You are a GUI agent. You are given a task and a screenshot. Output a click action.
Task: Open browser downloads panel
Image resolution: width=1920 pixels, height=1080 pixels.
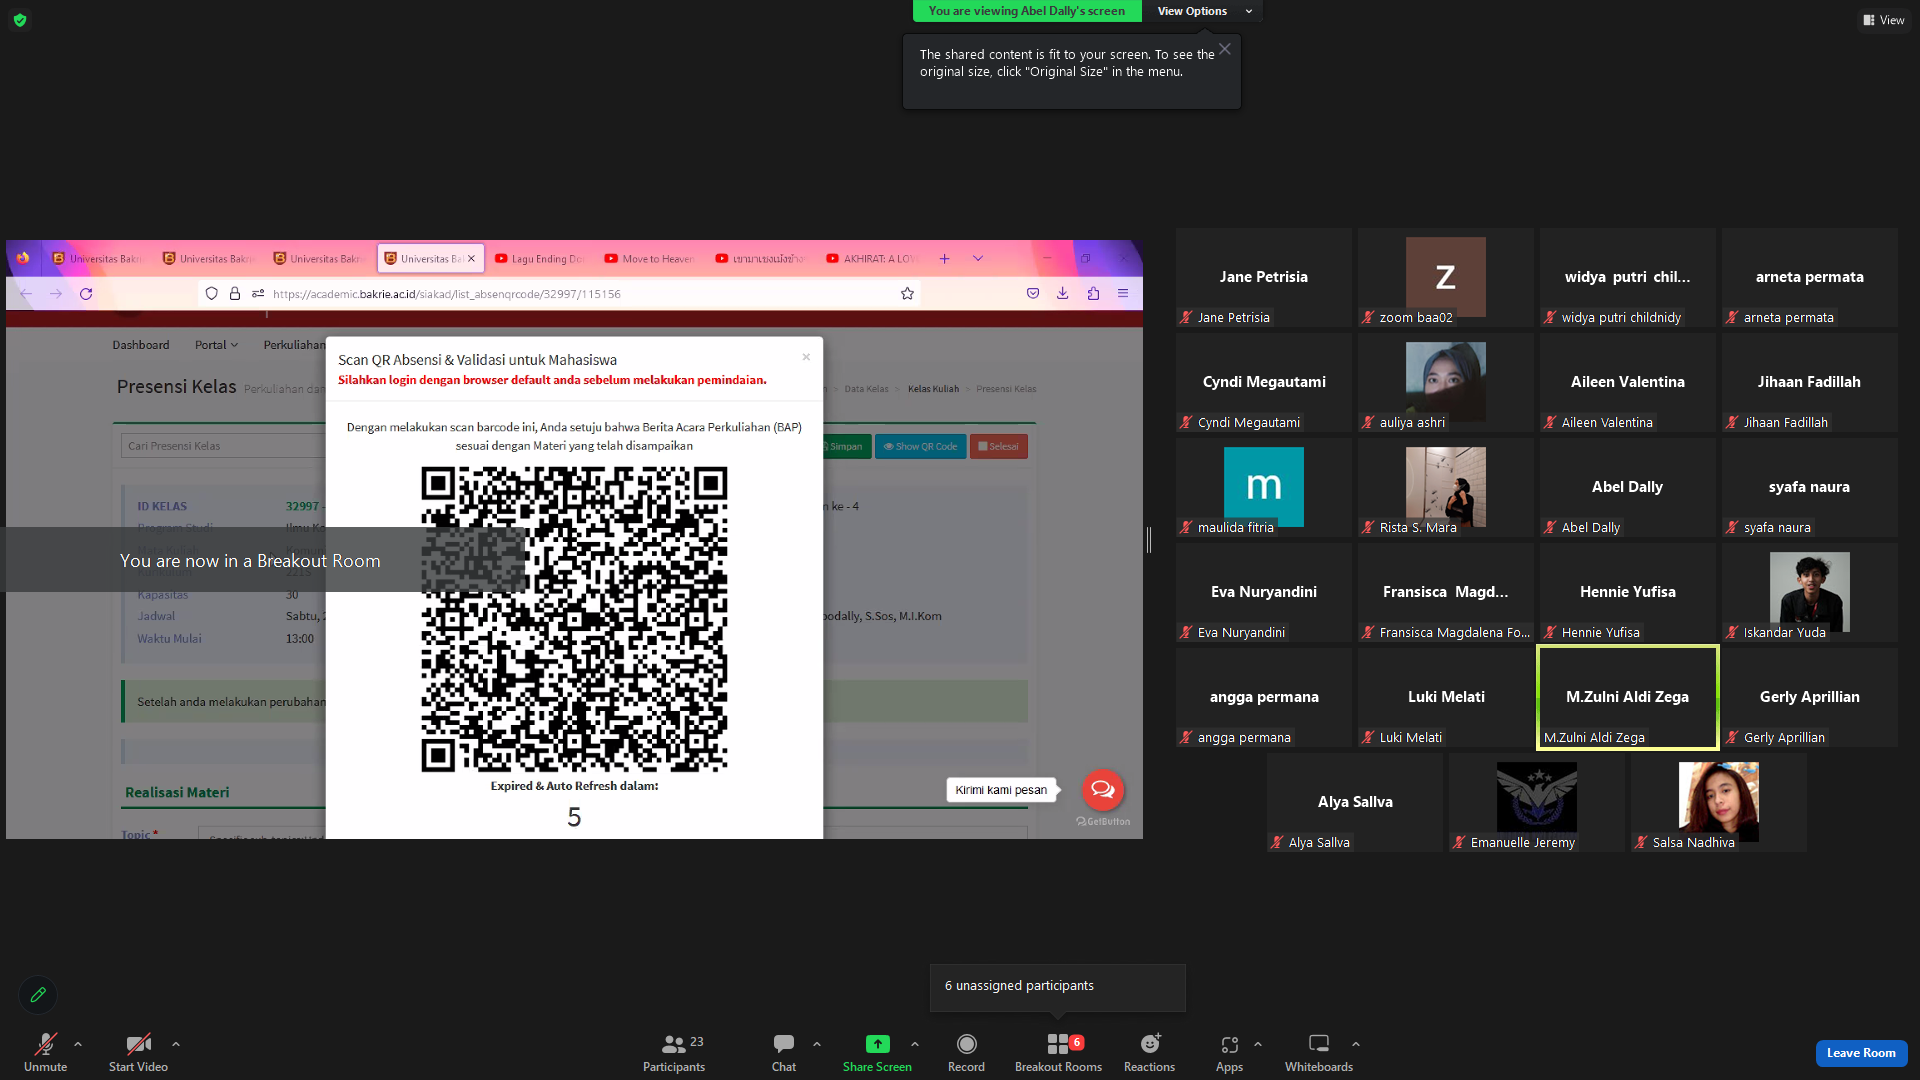[x=1063, y=294]
